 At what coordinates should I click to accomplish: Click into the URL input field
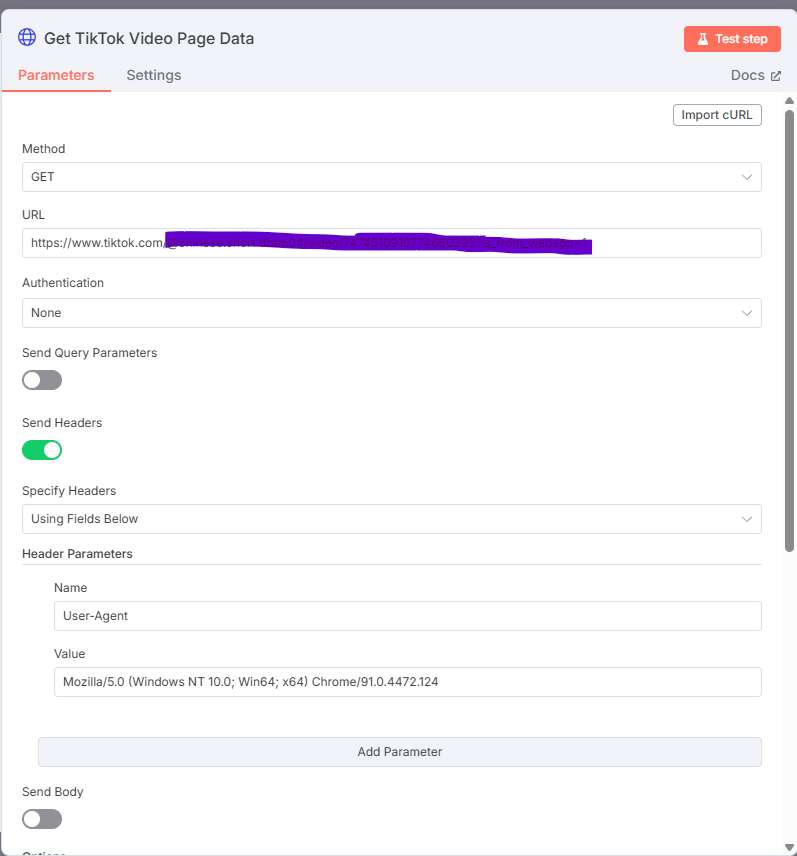point(391,243)
